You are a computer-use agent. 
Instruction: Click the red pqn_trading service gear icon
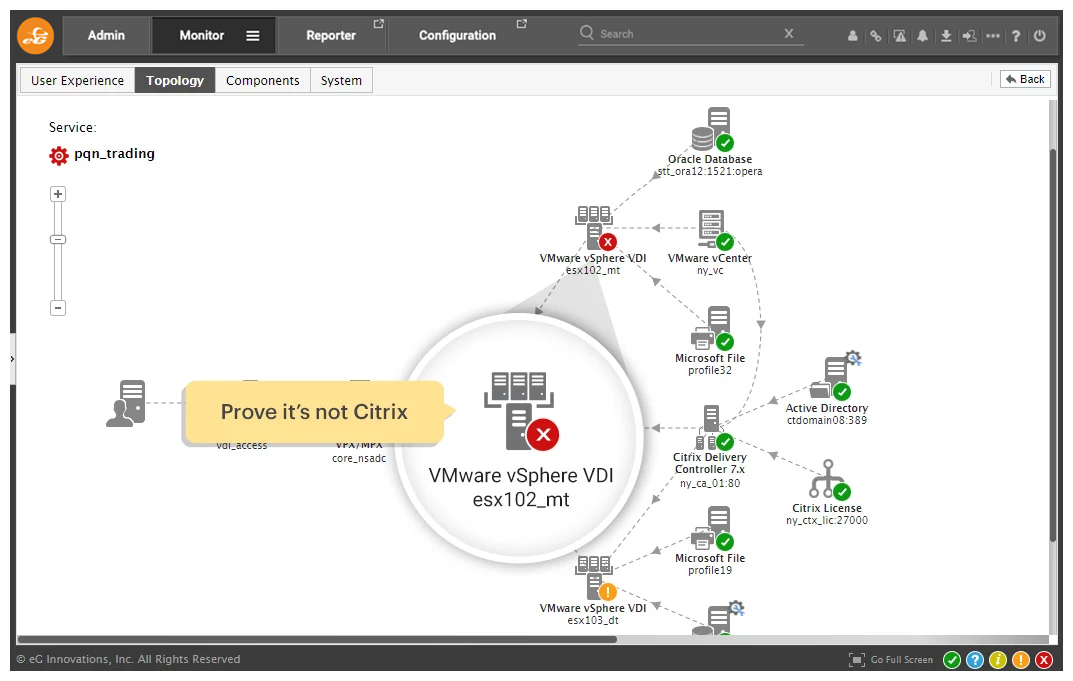(x=59, y=155)
